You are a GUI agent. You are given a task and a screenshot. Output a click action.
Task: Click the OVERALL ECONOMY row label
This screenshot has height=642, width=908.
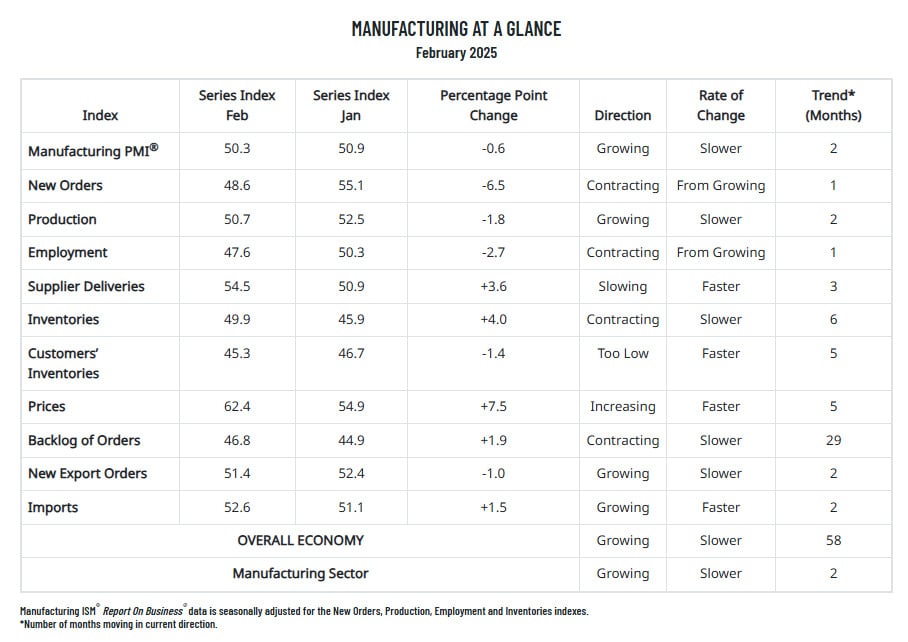click(301, 540)
